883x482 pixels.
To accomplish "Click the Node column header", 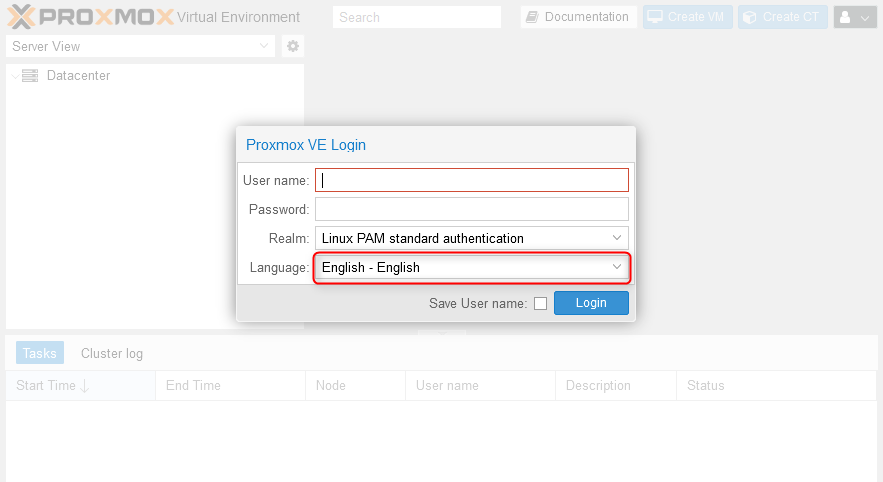I will coord(331,386).
